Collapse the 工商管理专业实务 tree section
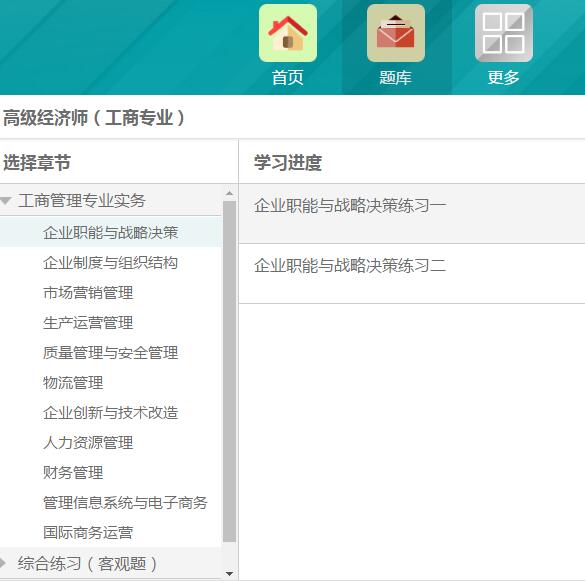The image size is (585, 581). click(x=6, y=201)
